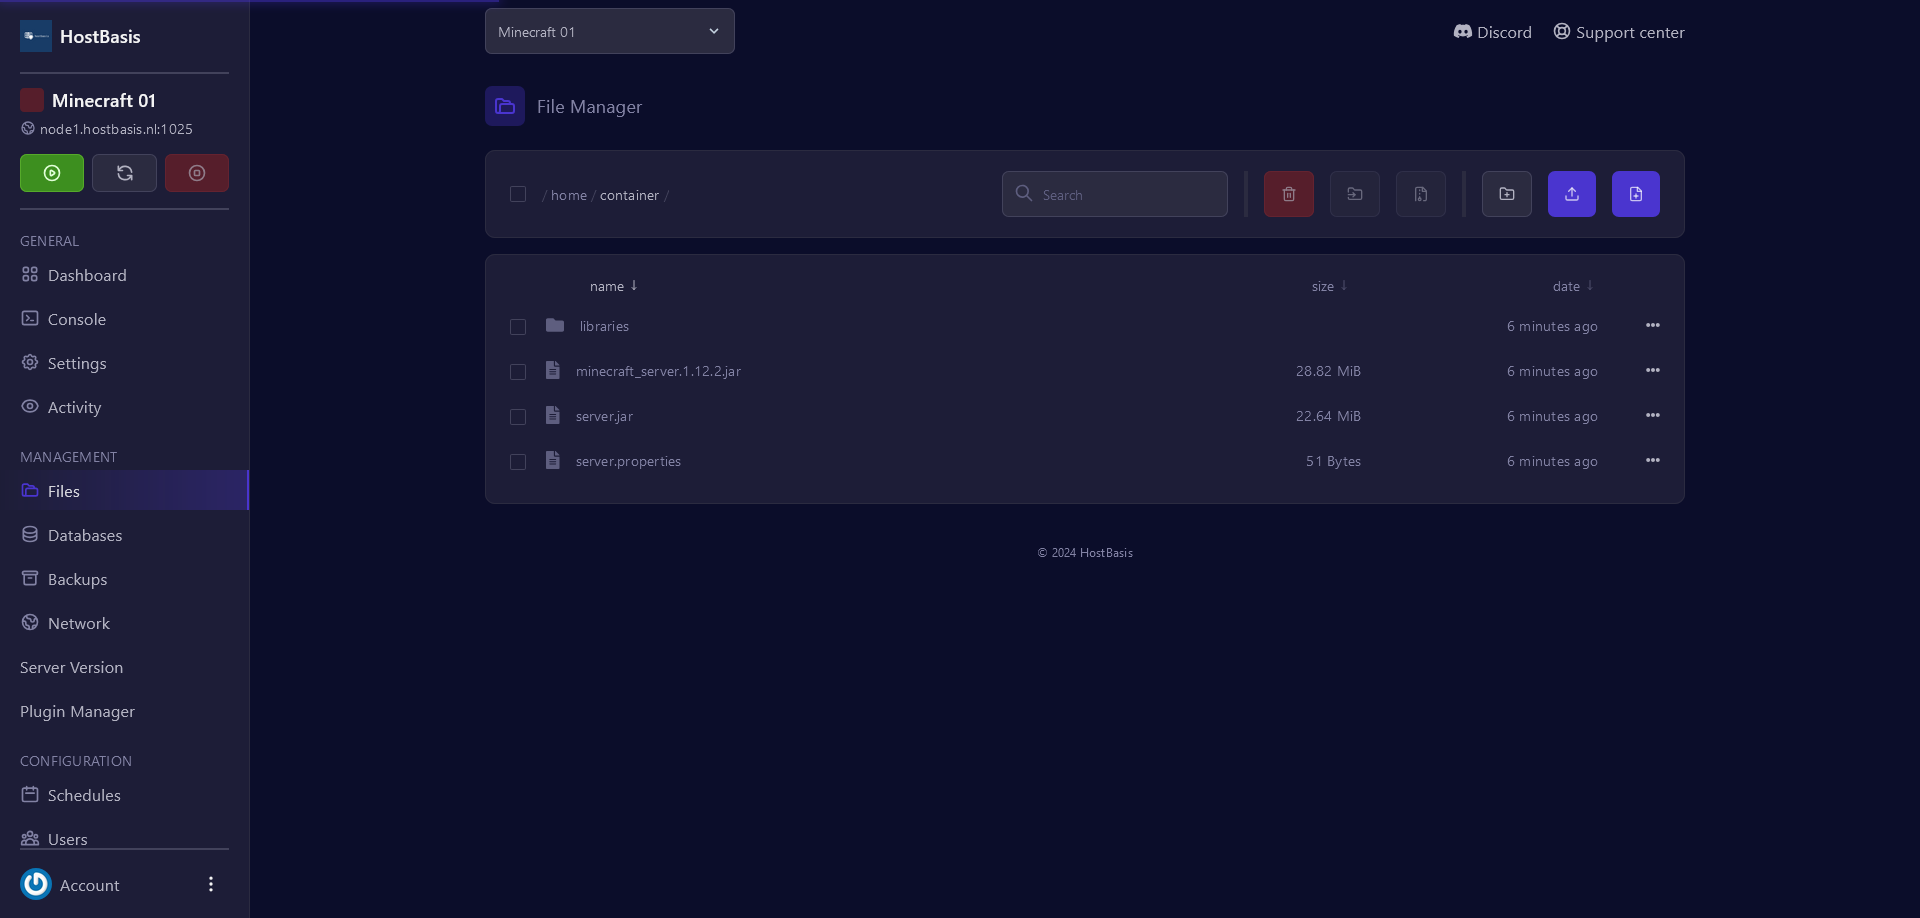Delete selected files with the red trash button
Viewport: 1920px width, 918px height.
[1289, 194]
